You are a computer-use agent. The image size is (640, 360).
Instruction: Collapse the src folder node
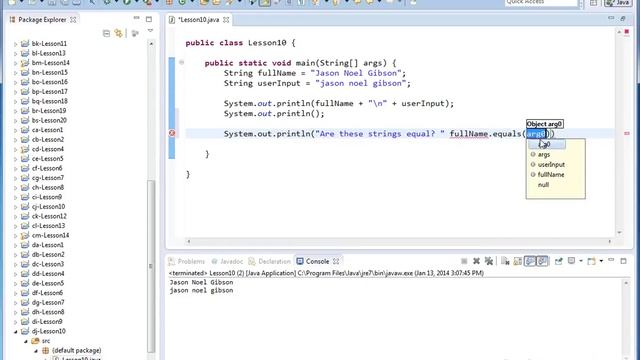[25, 341]
